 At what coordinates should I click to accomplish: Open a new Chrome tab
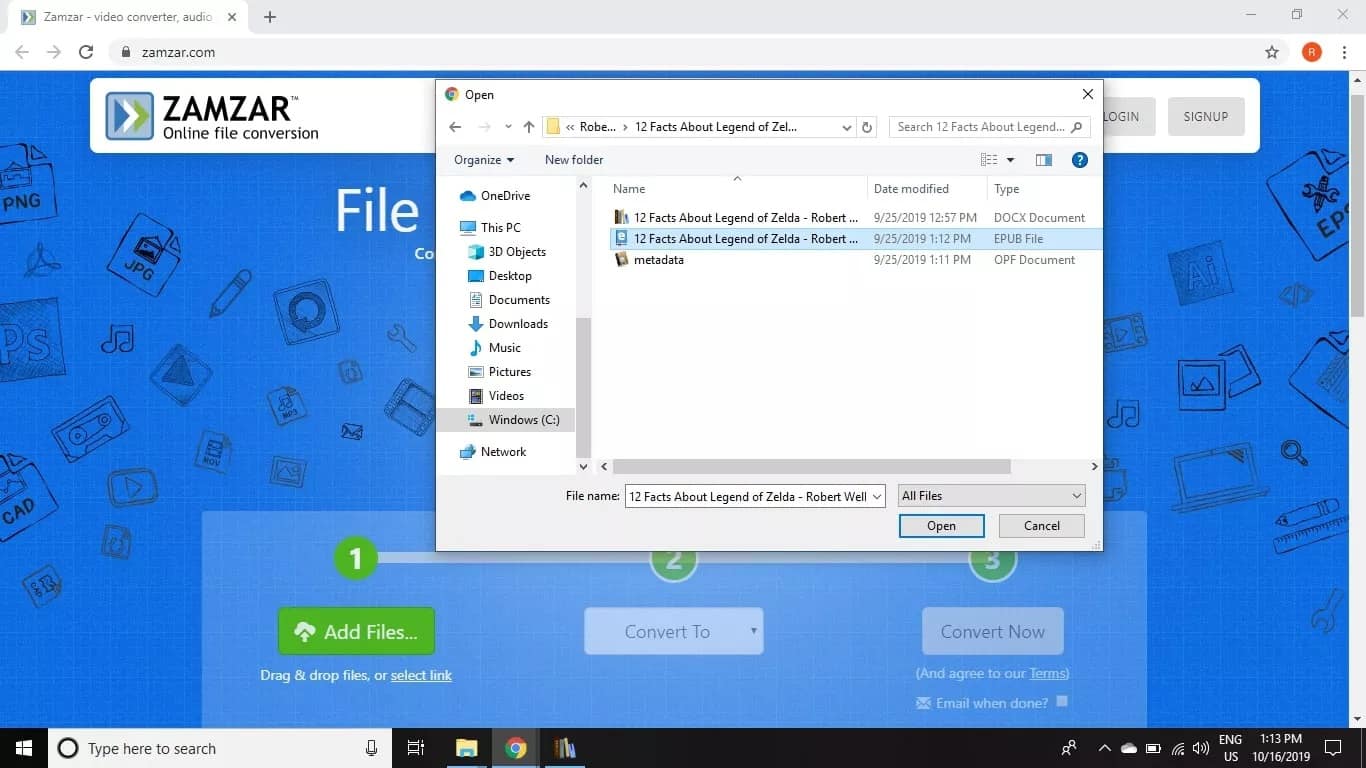(270, 17)
